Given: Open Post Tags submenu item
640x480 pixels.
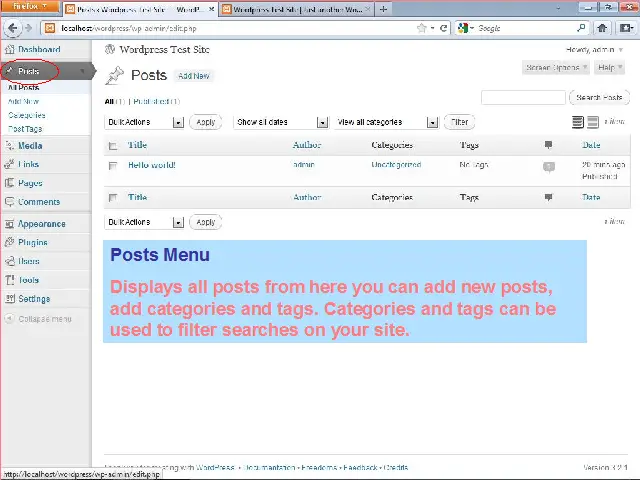Looking at the screenshot, I should 25,129.
